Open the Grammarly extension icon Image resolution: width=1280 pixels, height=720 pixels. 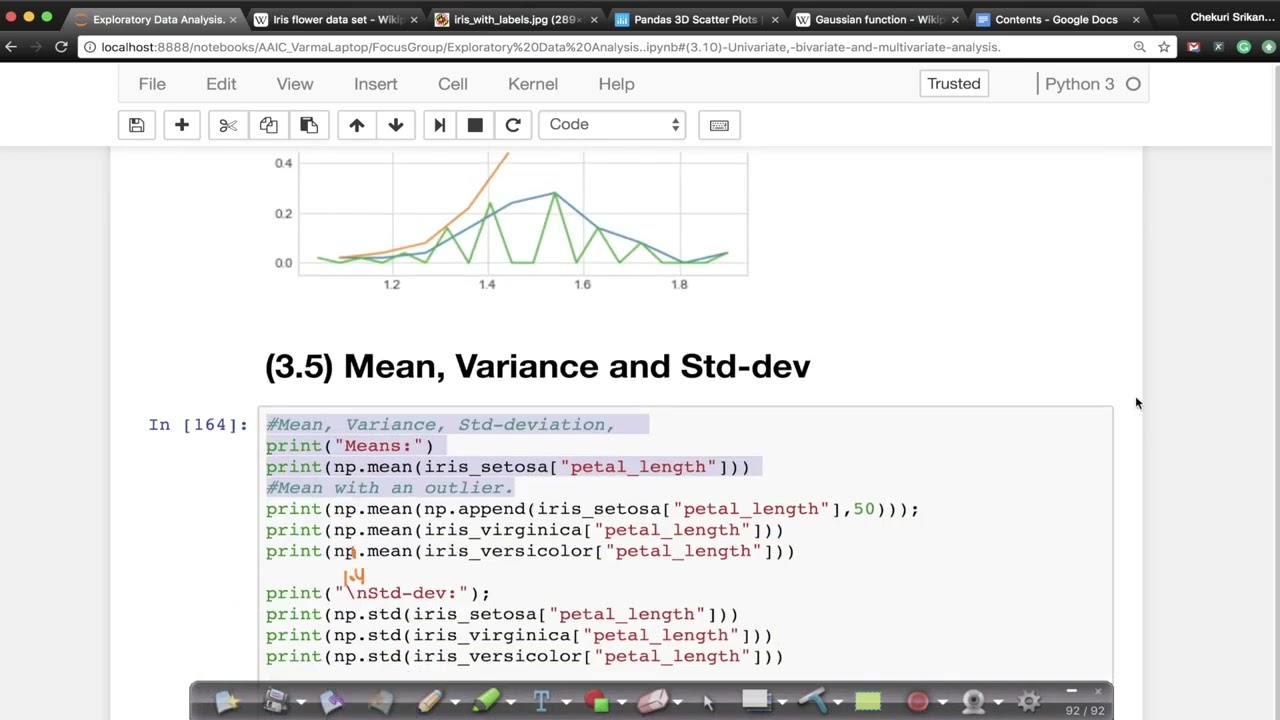click(1244, 47)
